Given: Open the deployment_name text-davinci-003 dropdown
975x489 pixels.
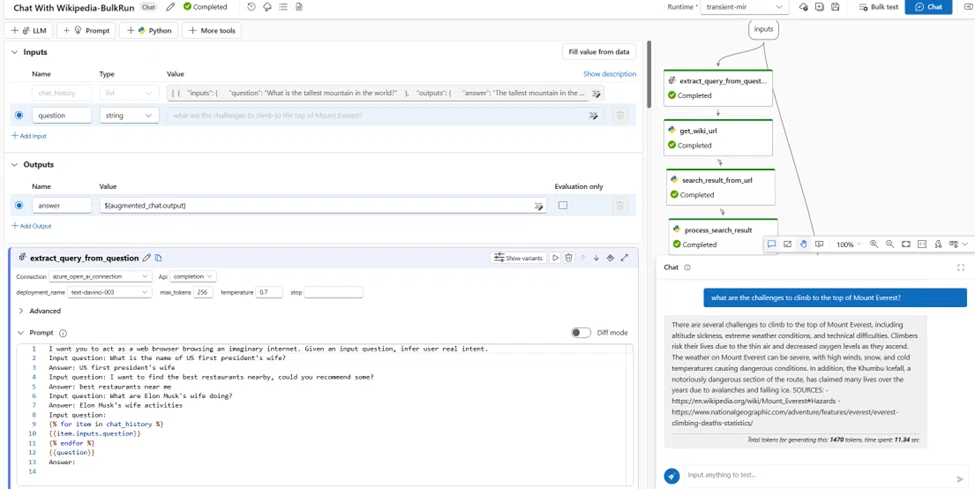Looking at the screenshot, I should click(x=109, y=292).
